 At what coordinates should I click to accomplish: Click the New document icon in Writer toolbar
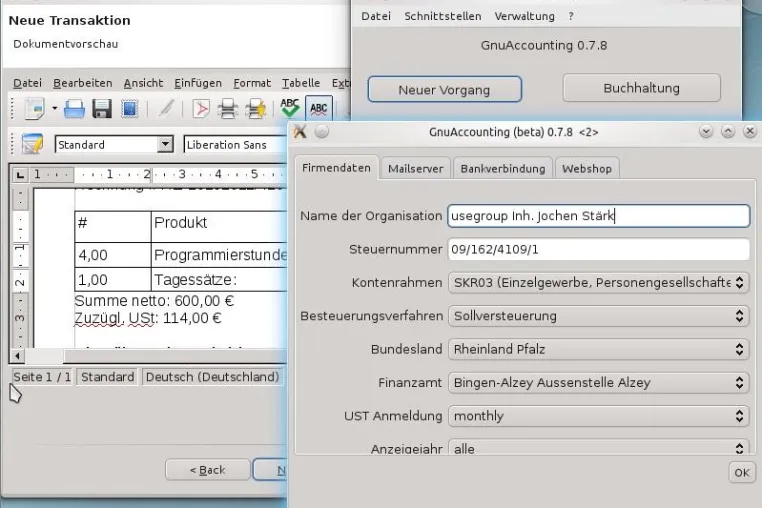tap(35, 108)
